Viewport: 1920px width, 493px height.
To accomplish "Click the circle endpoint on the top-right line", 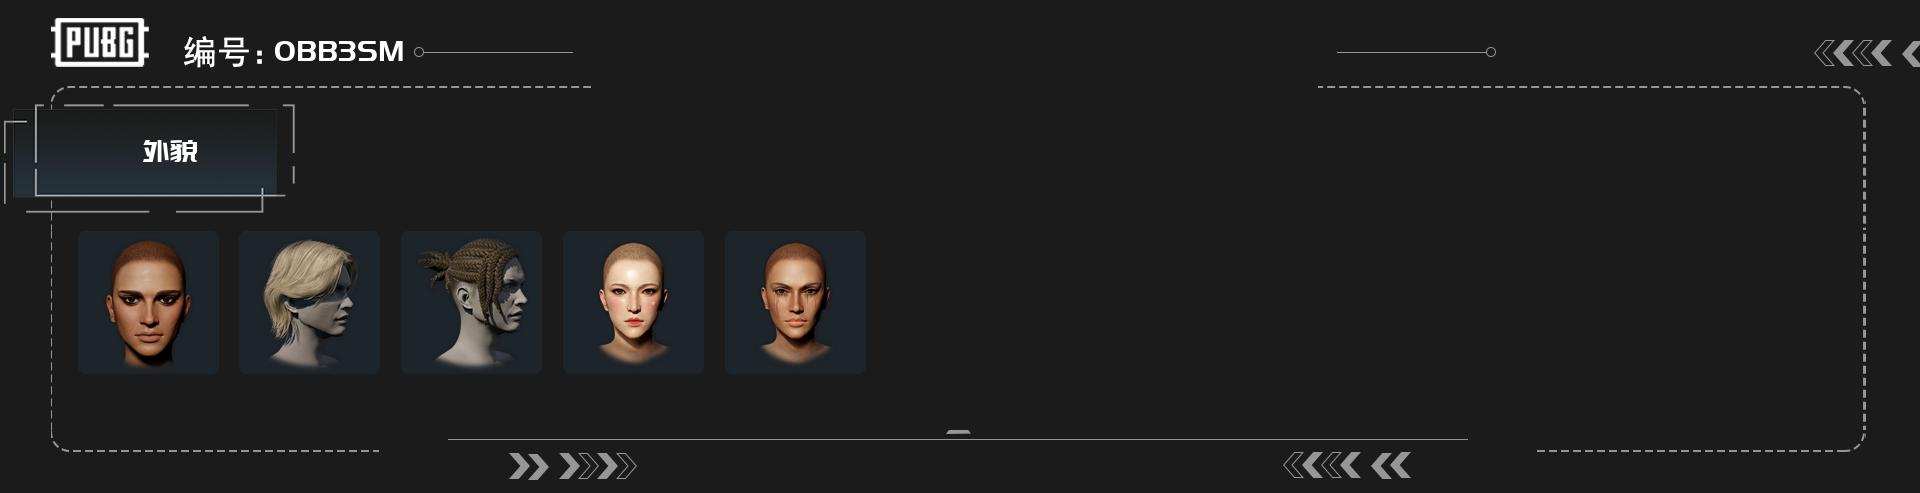I will 1490,52.
